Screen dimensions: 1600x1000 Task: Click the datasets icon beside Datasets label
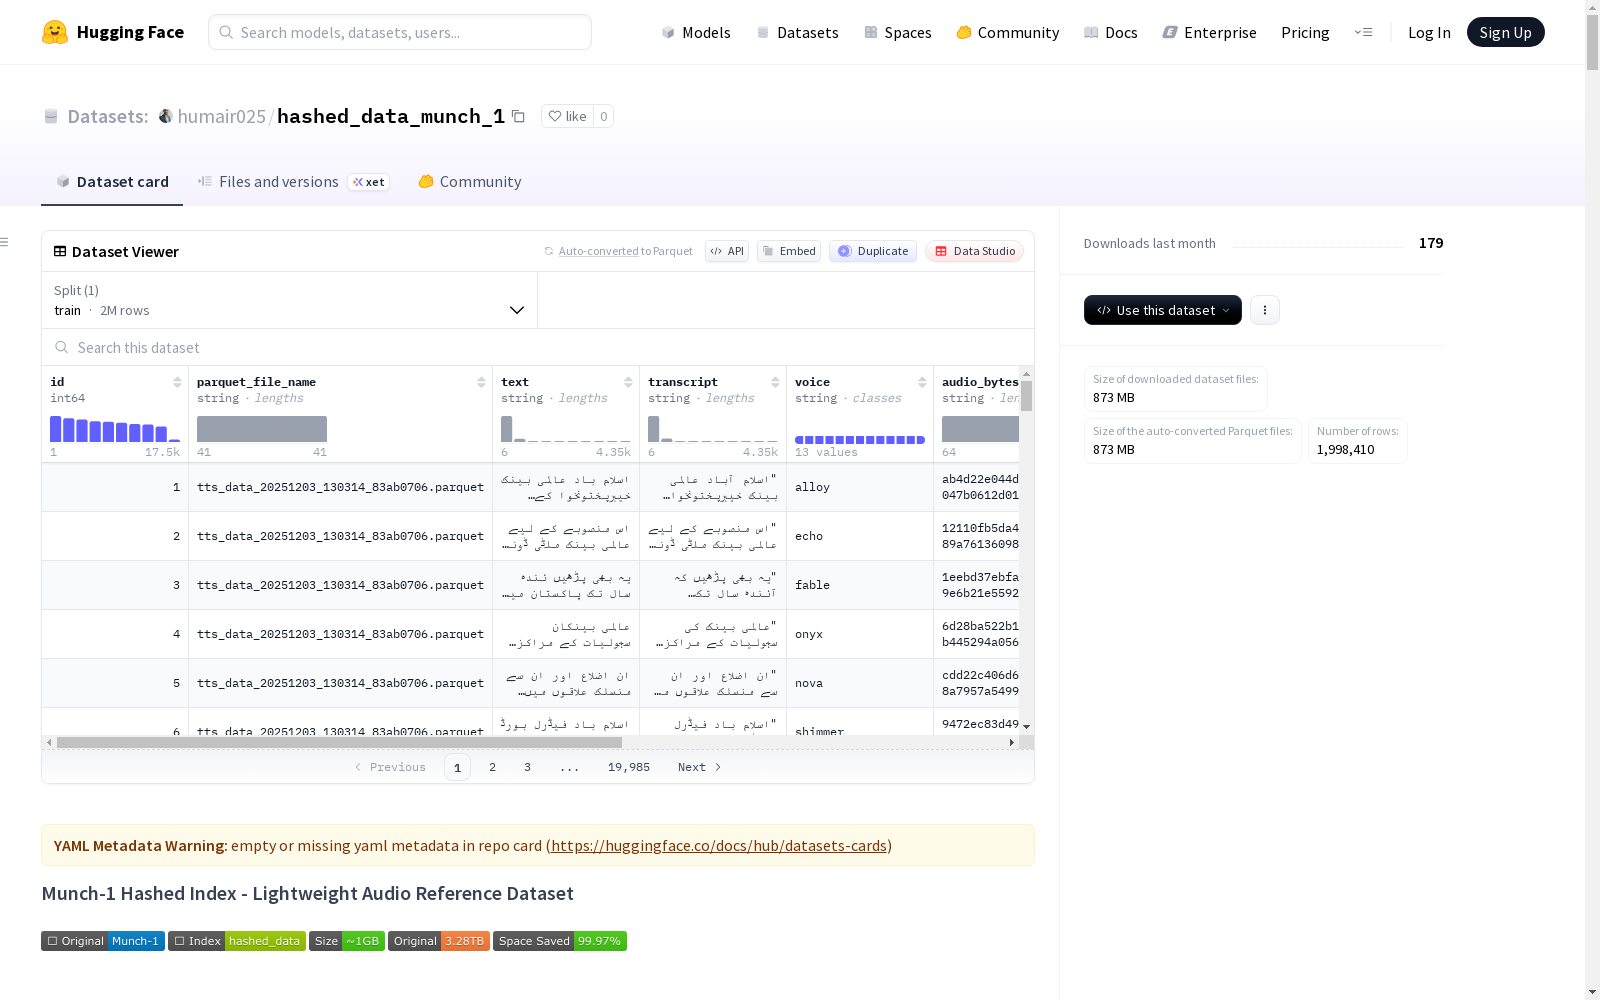51,116
